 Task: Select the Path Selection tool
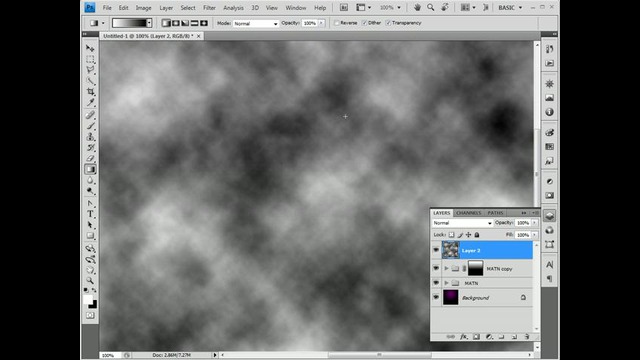[90, 225]
